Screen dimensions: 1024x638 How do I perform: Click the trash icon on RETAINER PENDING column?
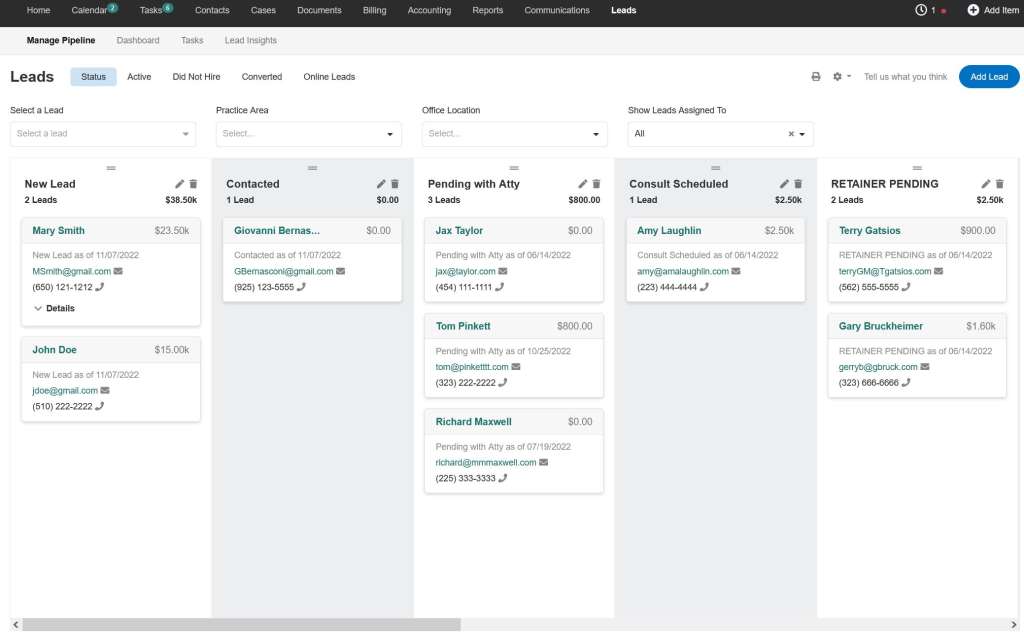(999, 183)
